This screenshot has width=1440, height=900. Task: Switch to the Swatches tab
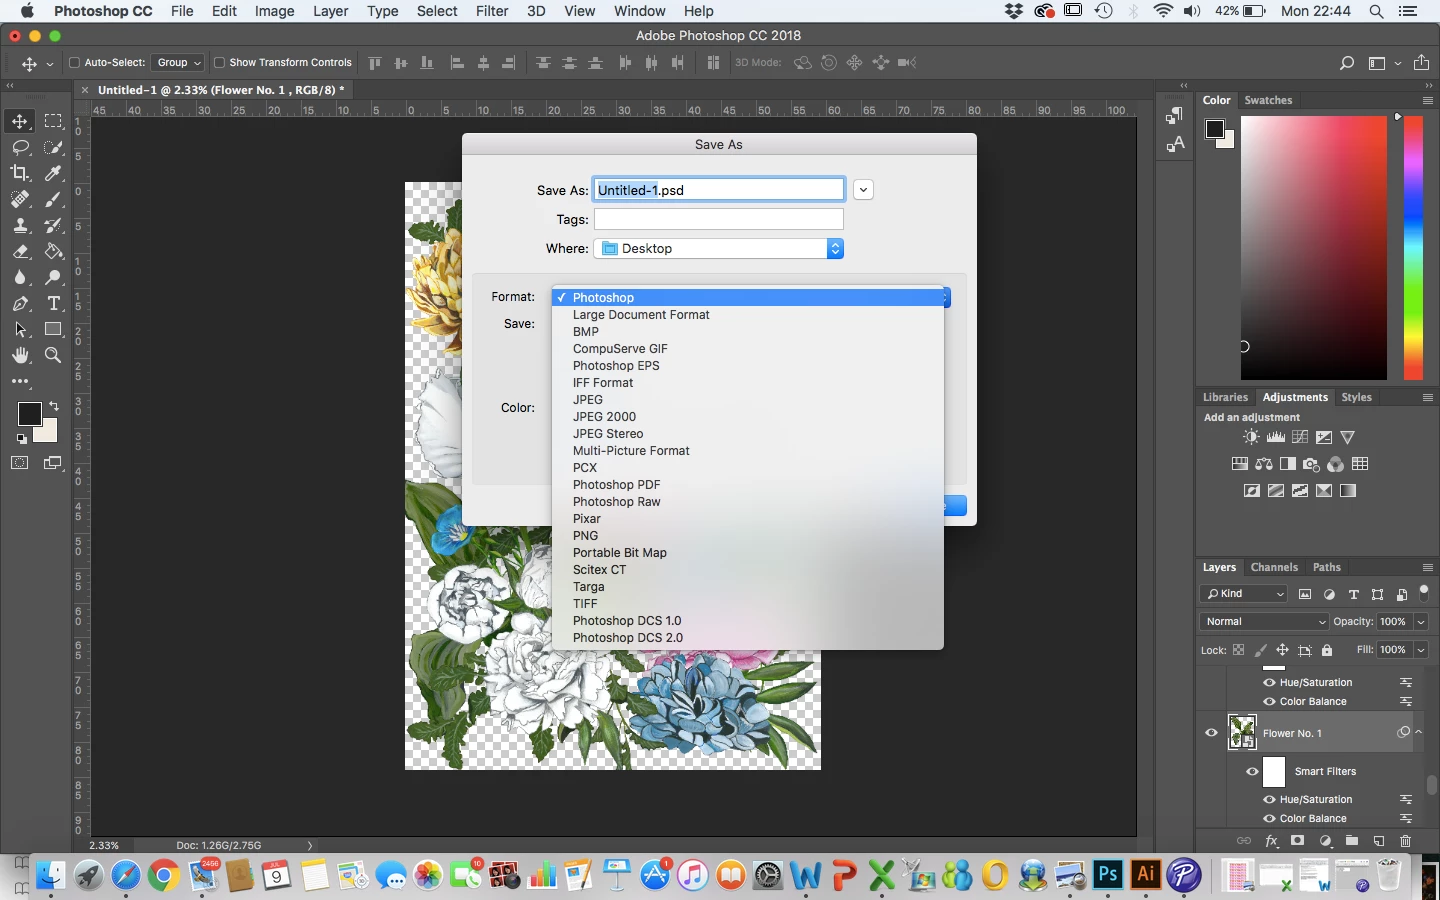[1268, 101]
